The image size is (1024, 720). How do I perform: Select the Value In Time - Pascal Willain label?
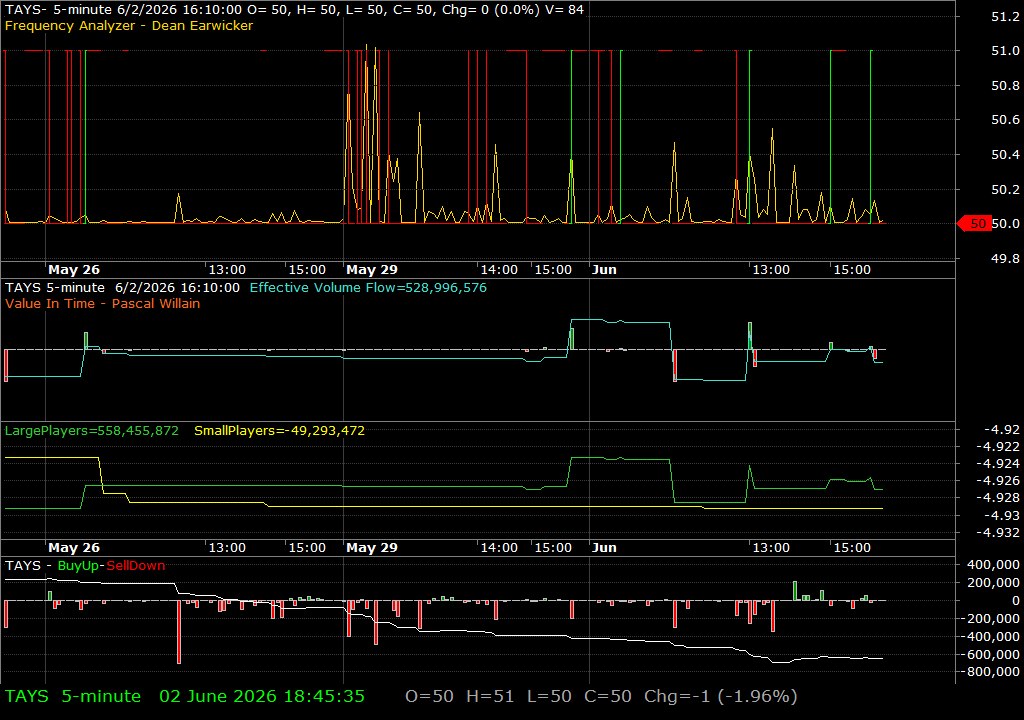(x=103, y=304)
